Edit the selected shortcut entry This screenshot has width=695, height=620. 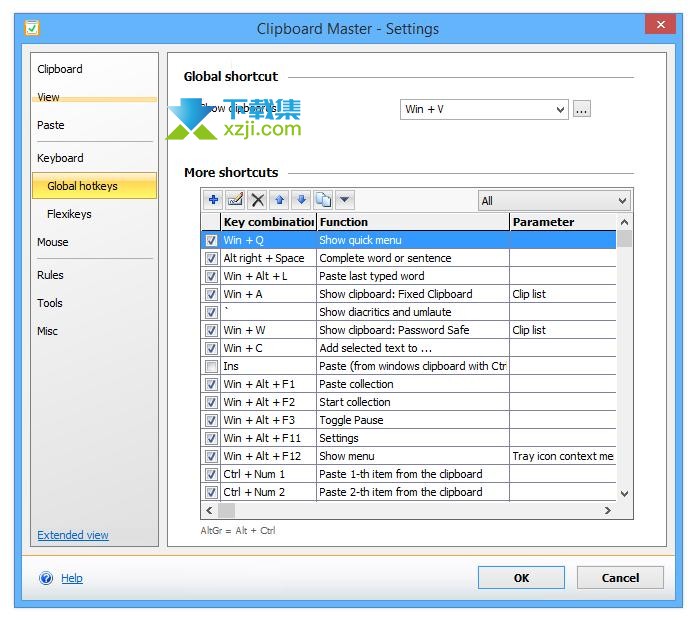pos(235,200)
